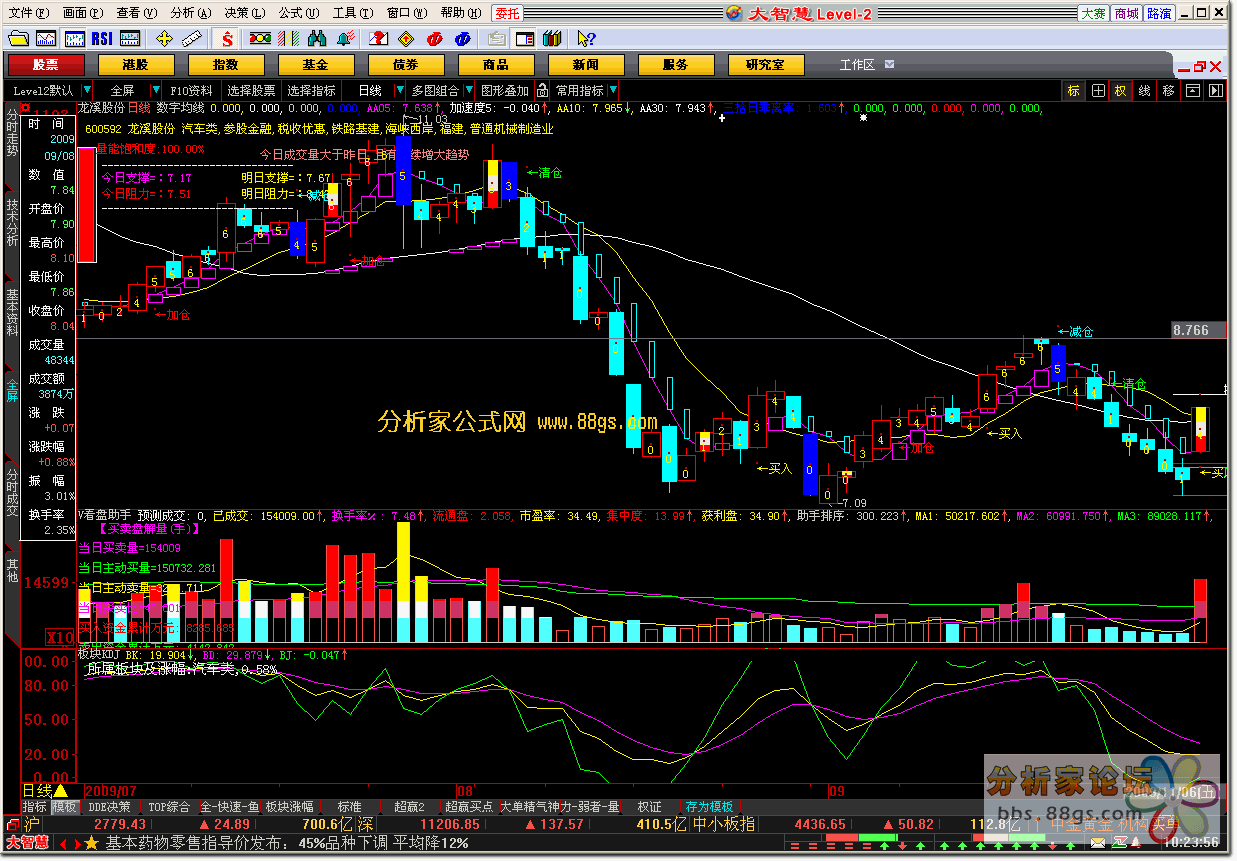Image resolution: width=1237 pixels, height=861 pixels.
Task: Open the binoculars search icon
Action: coord(318,39)
